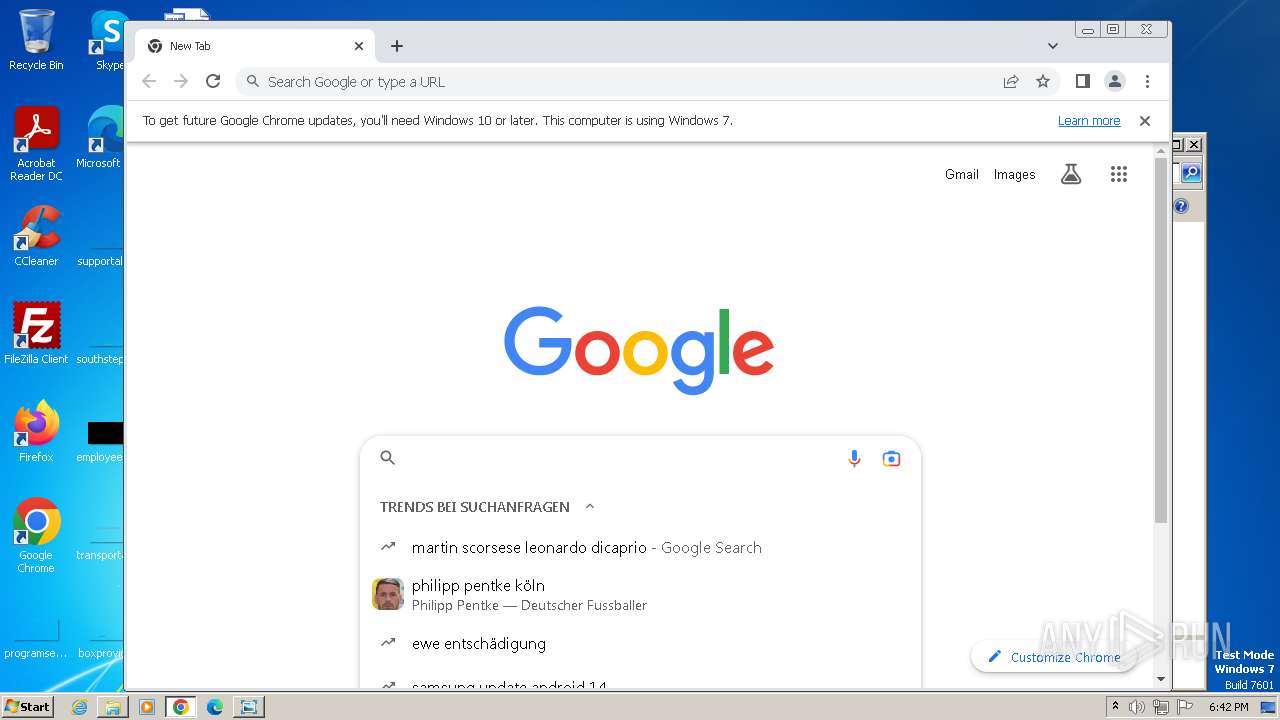
Task: Open the Chrome profile avatar icon
Action: pyautogui.click(x=1115, y=81)
